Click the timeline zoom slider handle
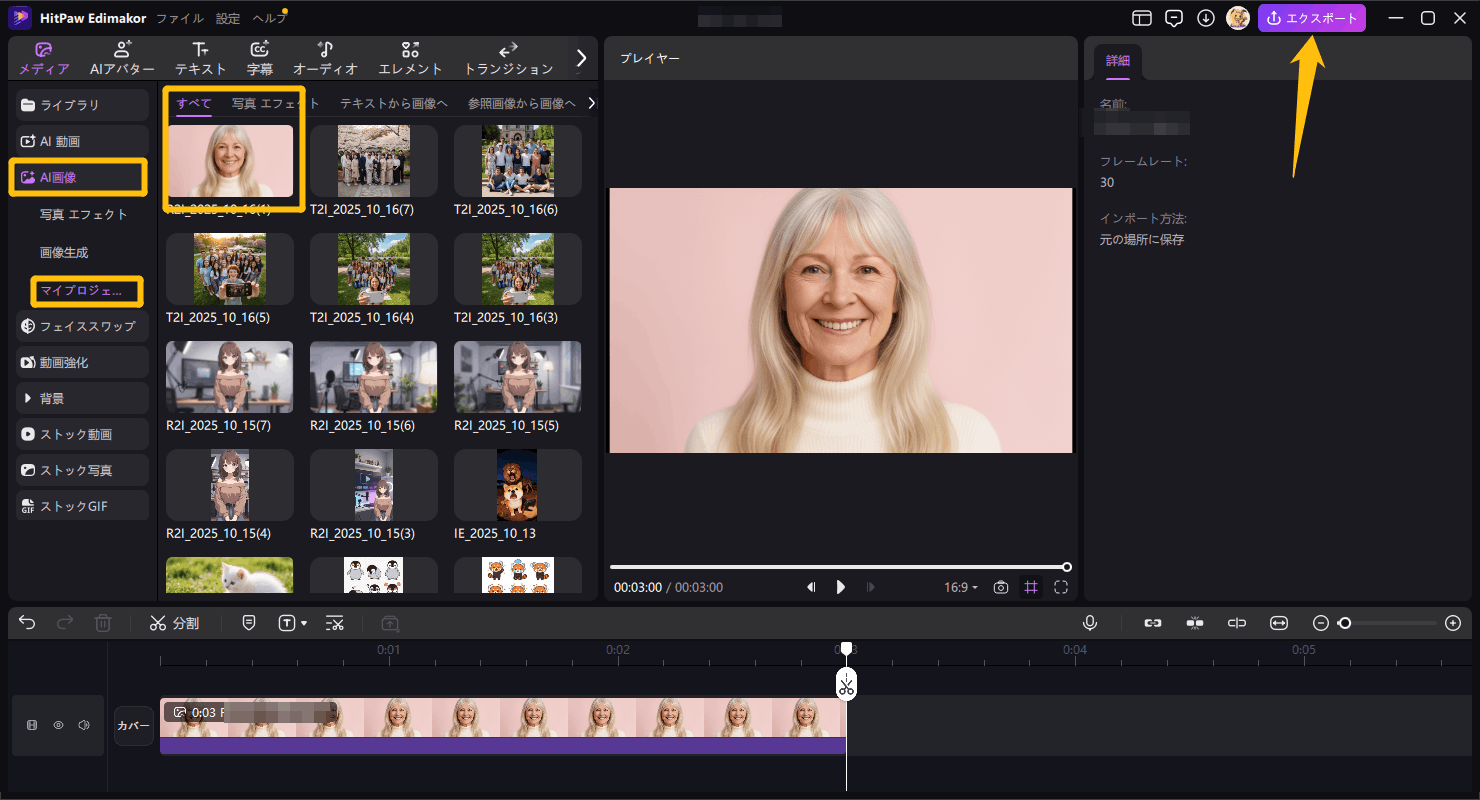This screenshot has height=800, width=1480. pos(1345,623)
